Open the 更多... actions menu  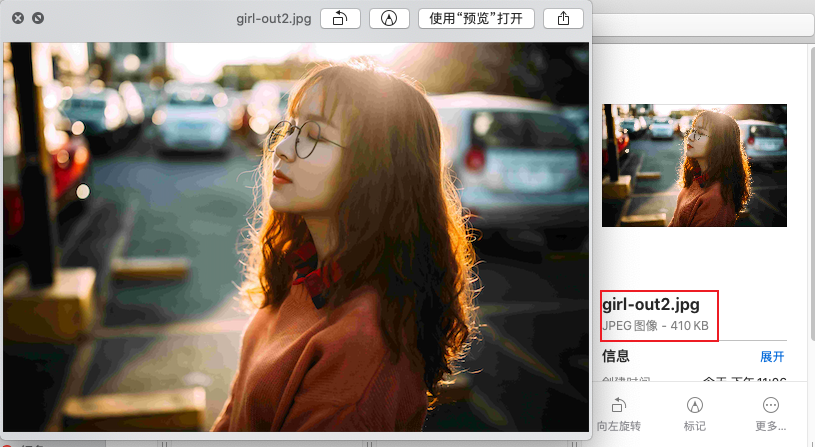770,415
